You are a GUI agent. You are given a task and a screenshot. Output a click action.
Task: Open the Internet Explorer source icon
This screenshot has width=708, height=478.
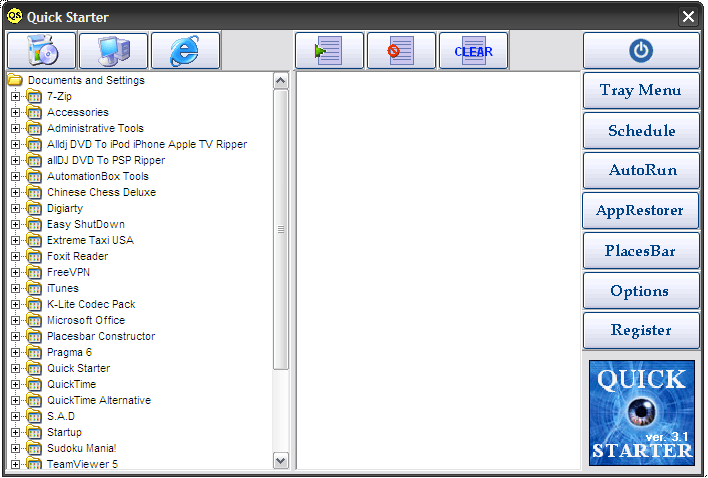(186, 50)
